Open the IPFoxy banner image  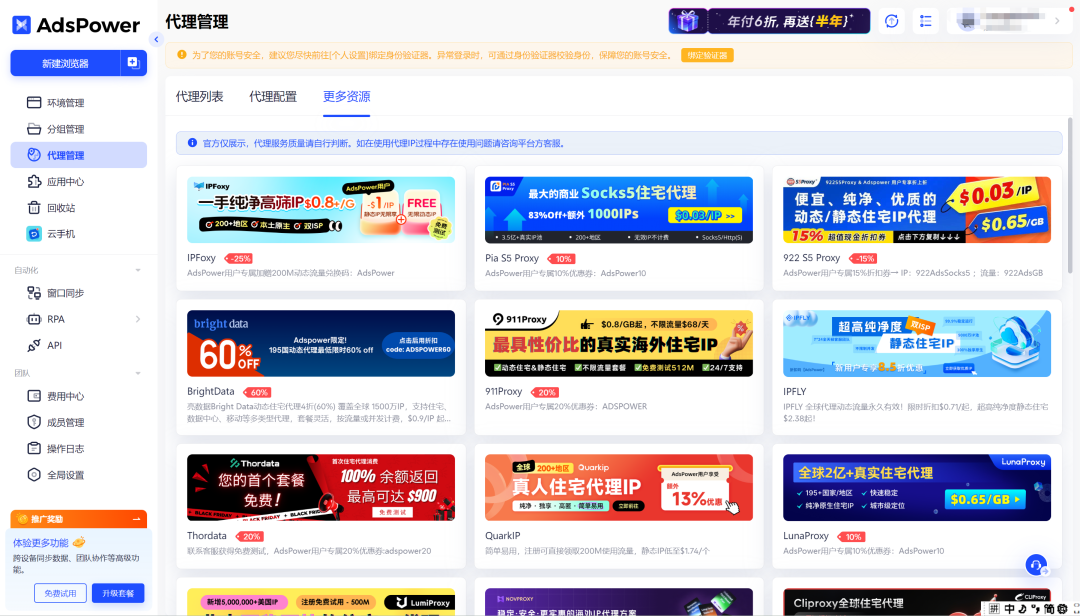point(321,209)
